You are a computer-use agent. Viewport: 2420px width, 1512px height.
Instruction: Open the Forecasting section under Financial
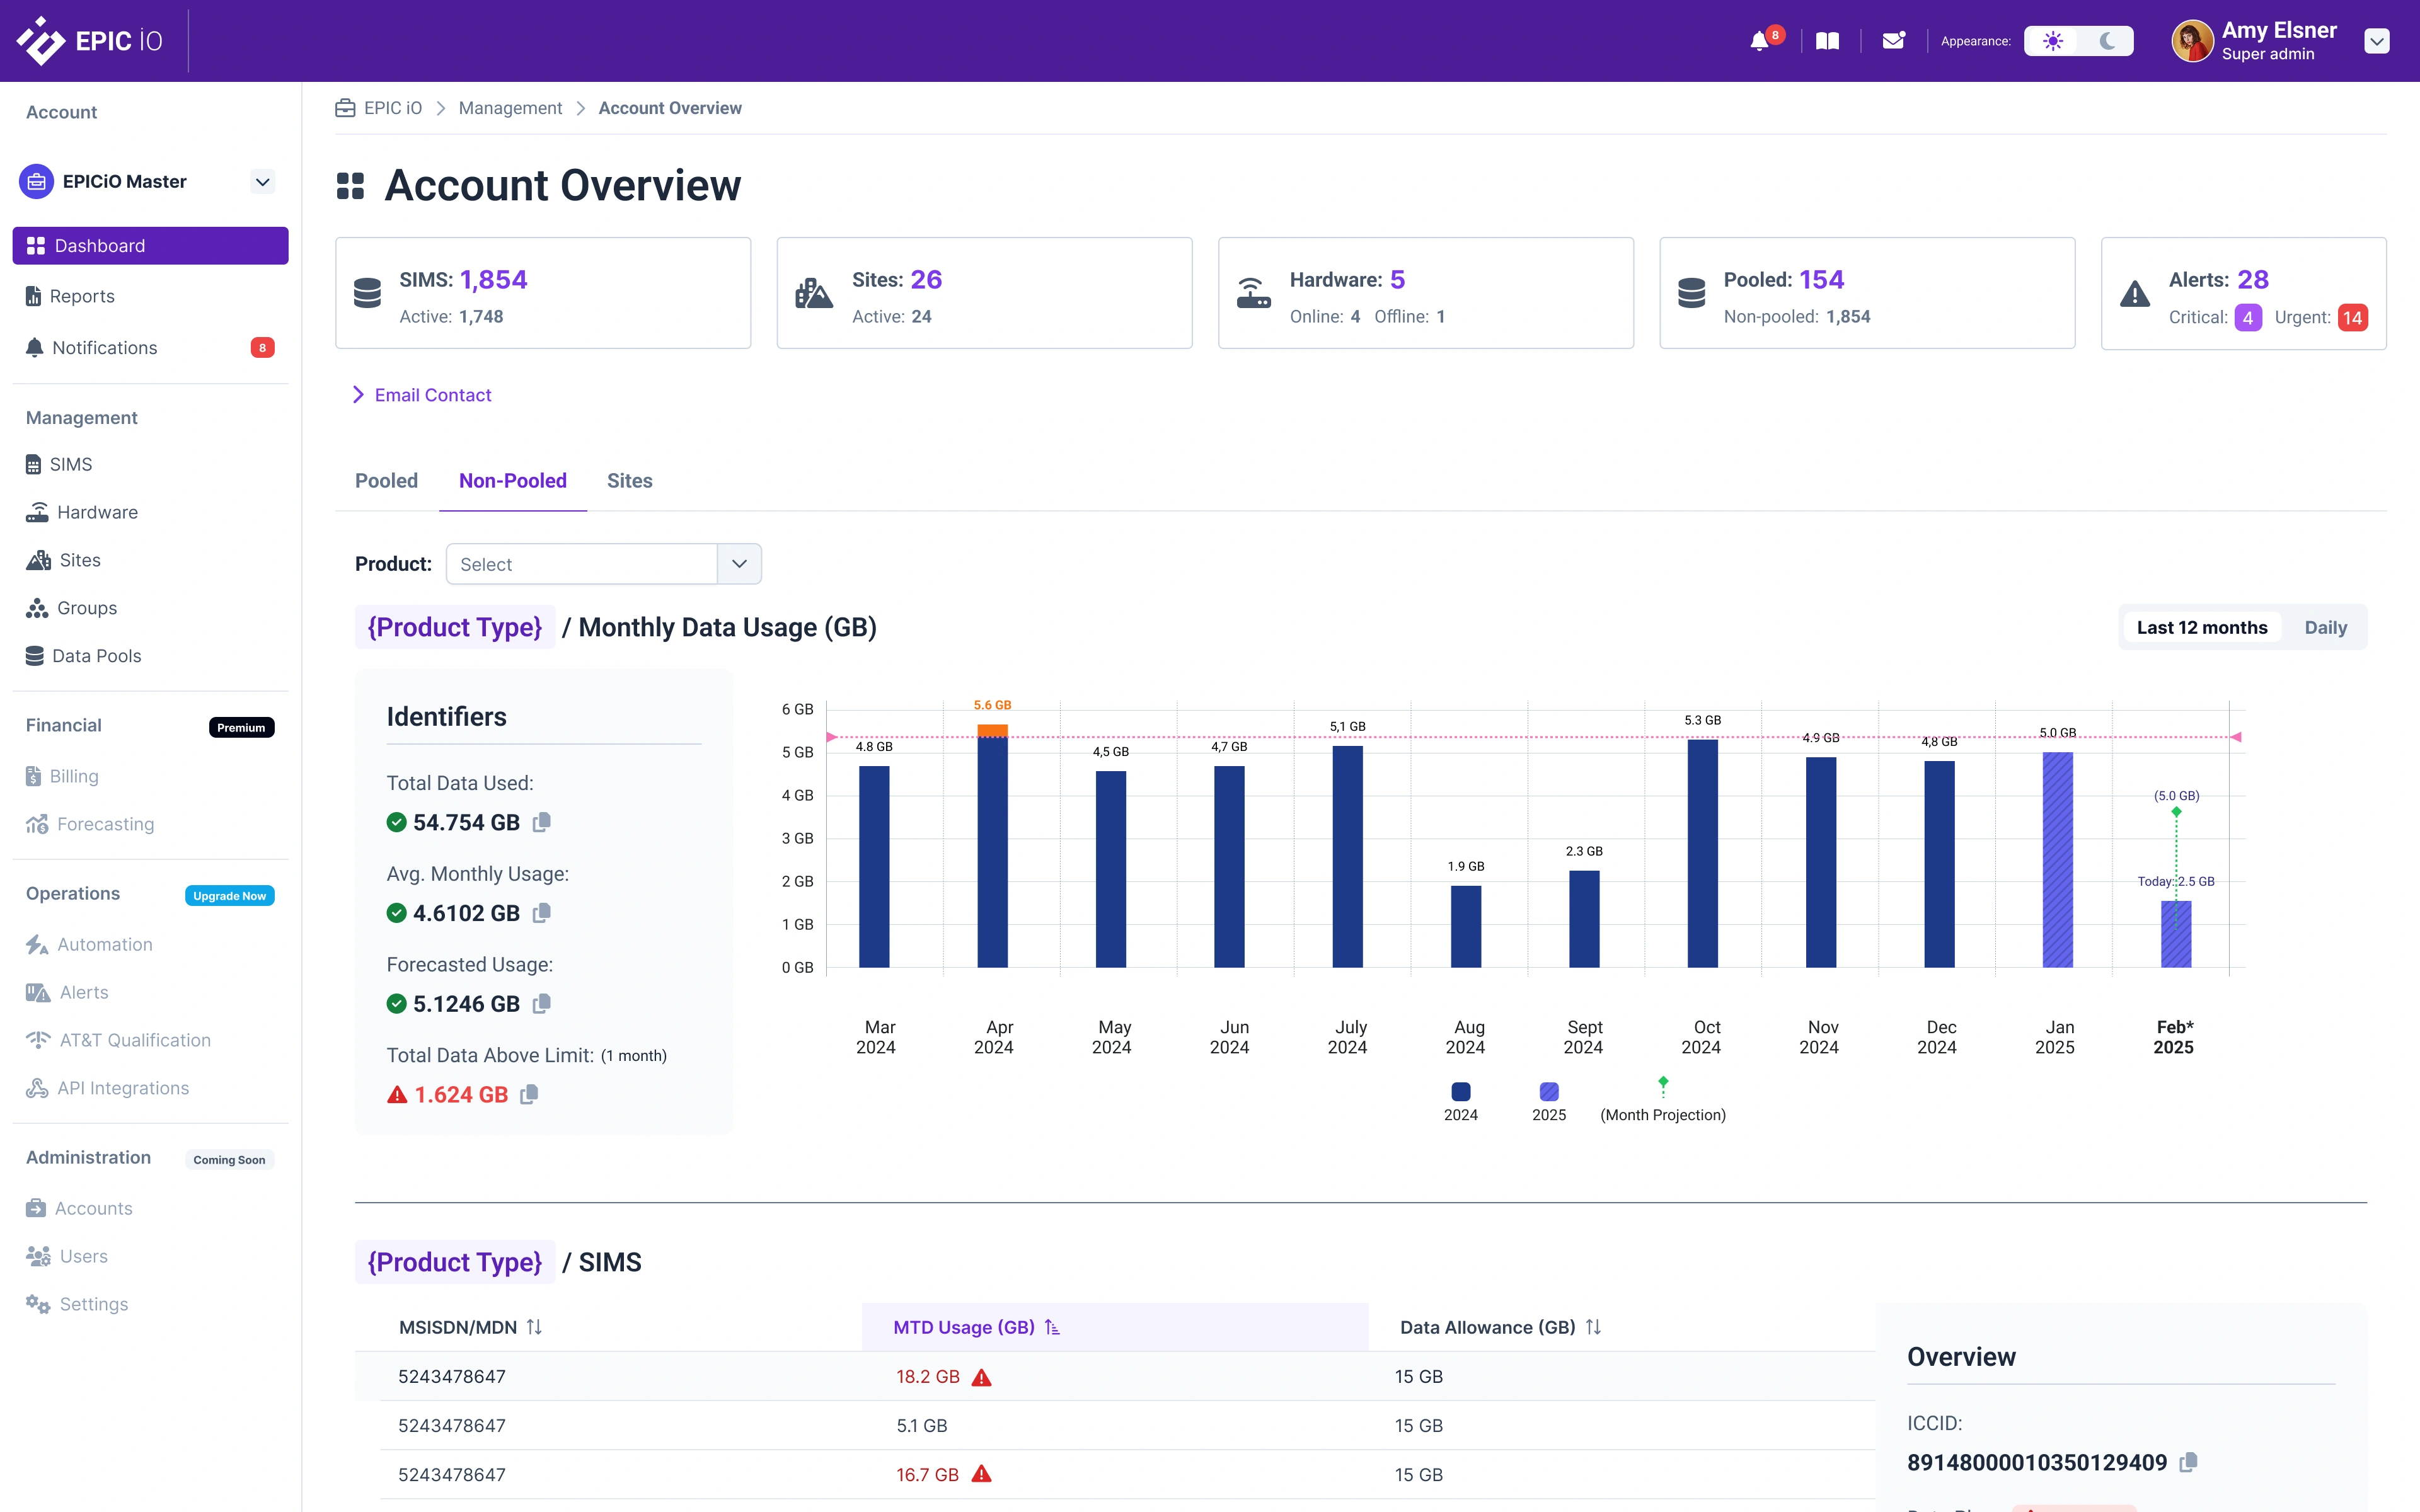104,823
